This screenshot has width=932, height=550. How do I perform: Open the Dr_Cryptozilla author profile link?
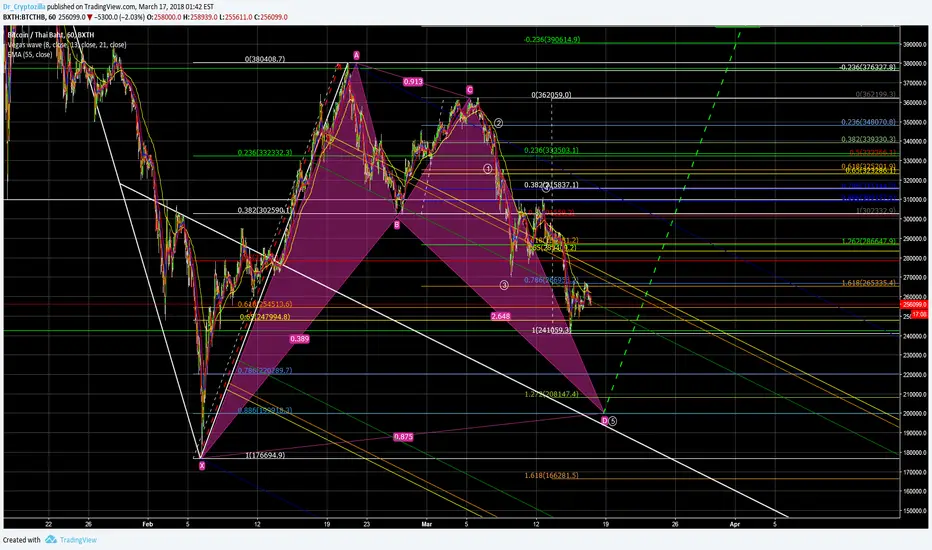pyautogui.click(x=24, y=7)
